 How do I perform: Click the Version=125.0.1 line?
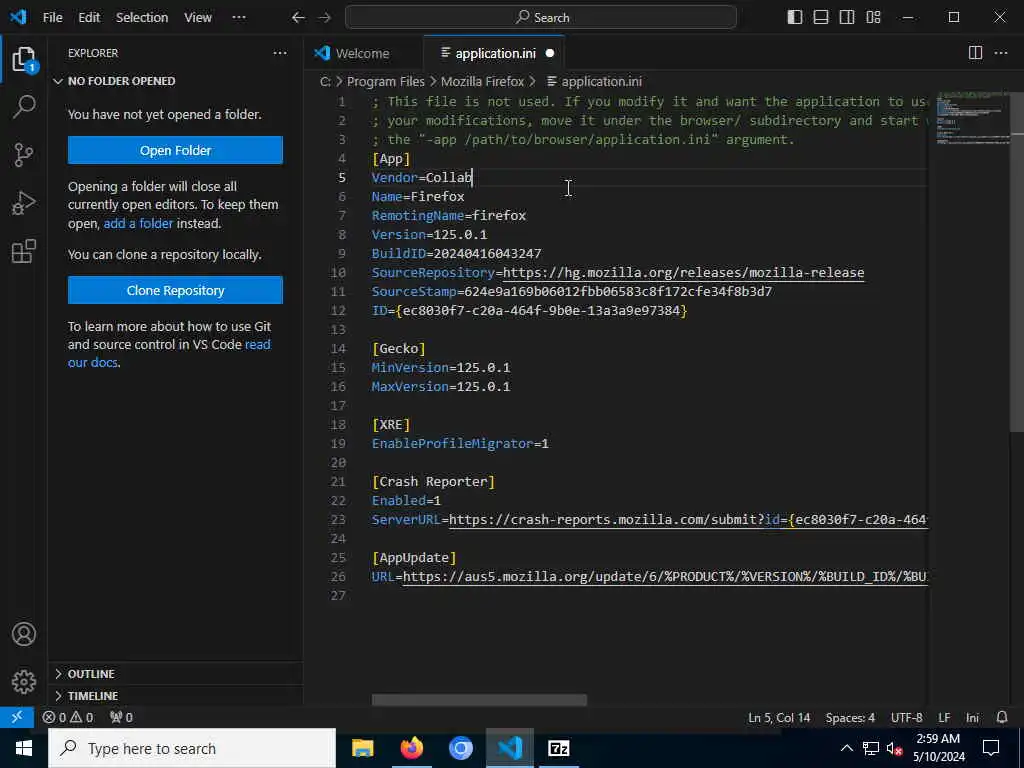[x=429, y=234]
